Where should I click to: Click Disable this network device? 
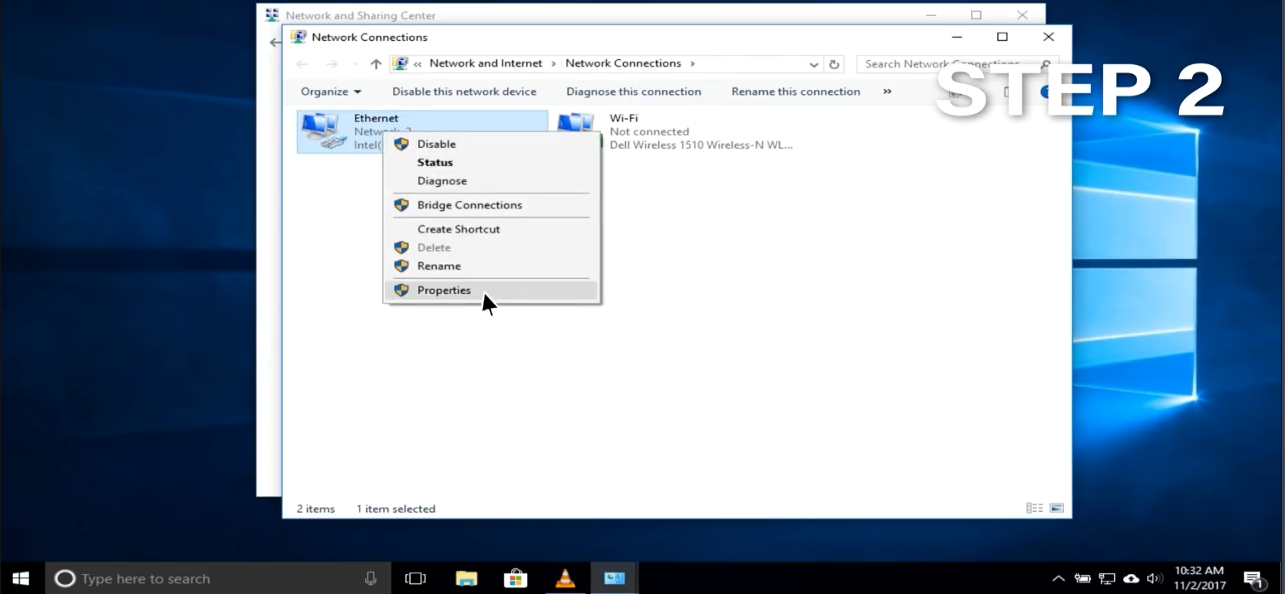pos(464,92)
